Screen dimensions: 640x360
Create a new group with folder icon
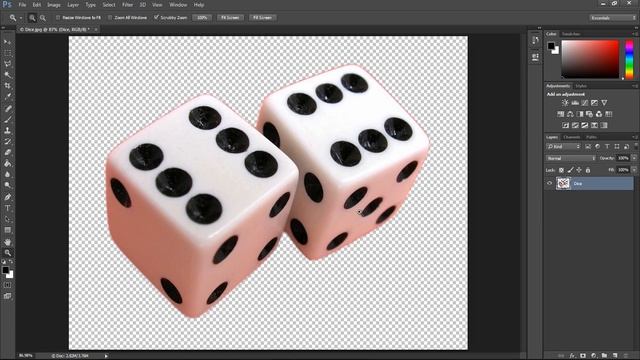(604, 356)
